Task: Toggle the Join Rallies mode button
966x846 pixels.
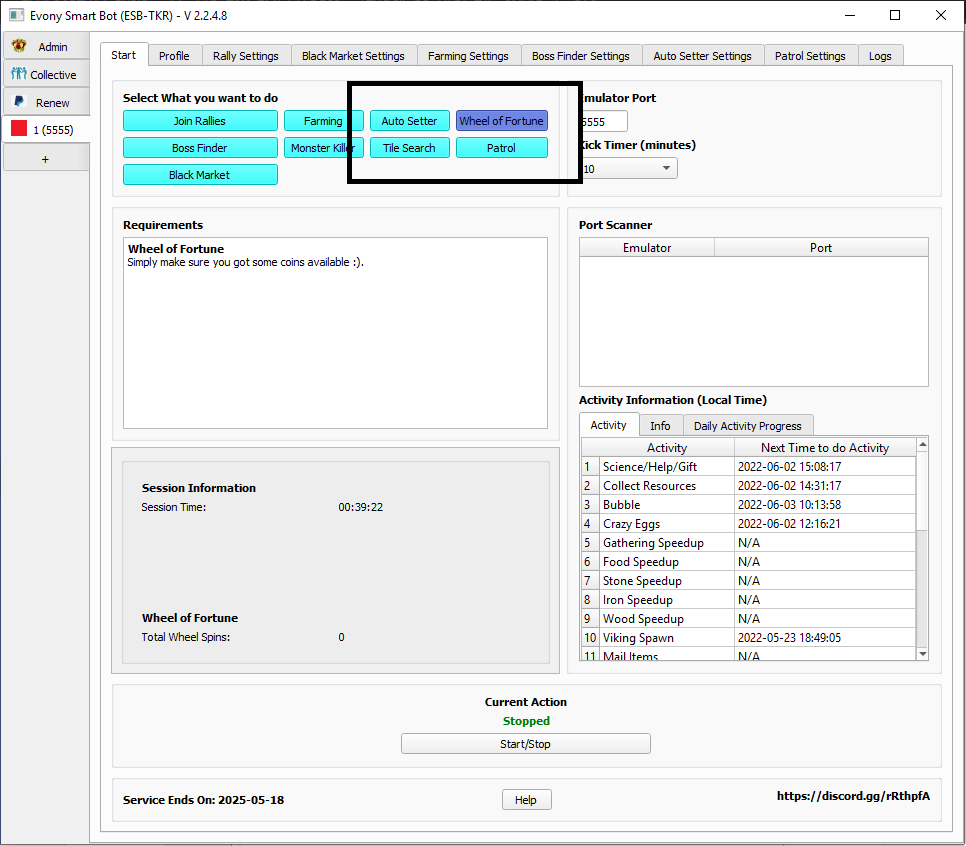Action: 200,121
